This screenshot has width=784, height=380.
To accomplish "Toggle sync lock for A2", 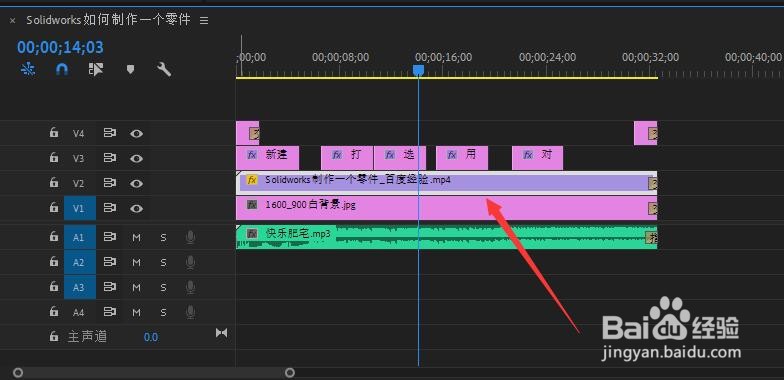I will click(x=110, y=262).
